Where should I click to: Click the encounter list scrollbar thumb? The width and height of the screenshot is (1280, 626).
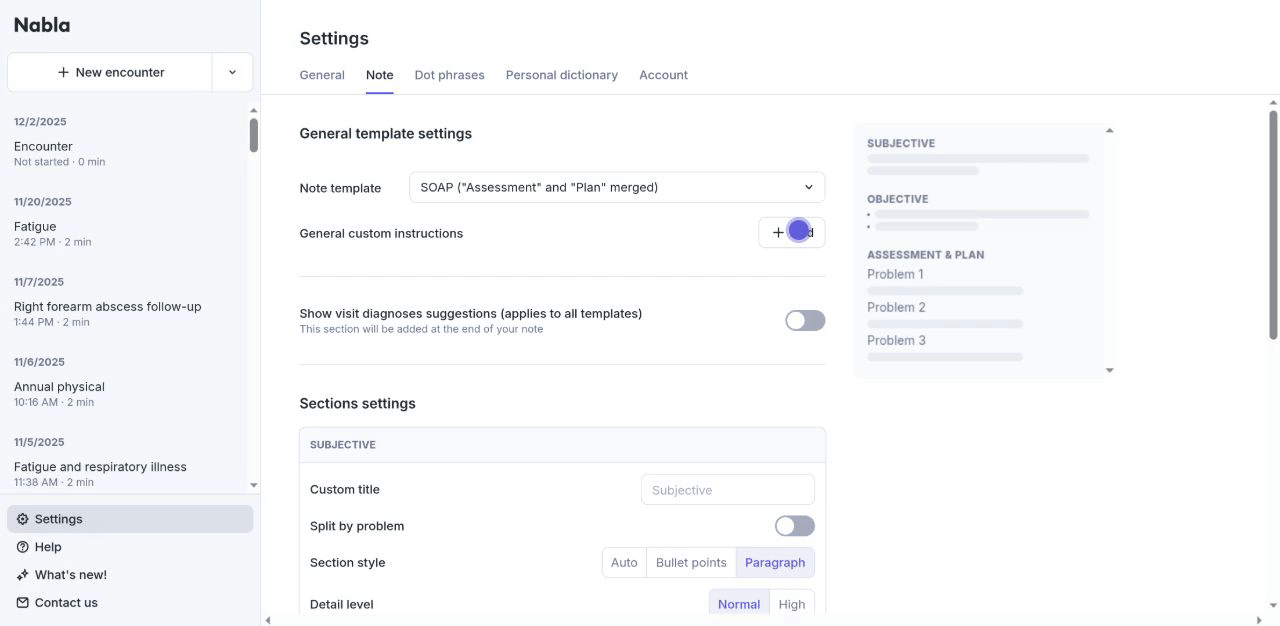254,135
